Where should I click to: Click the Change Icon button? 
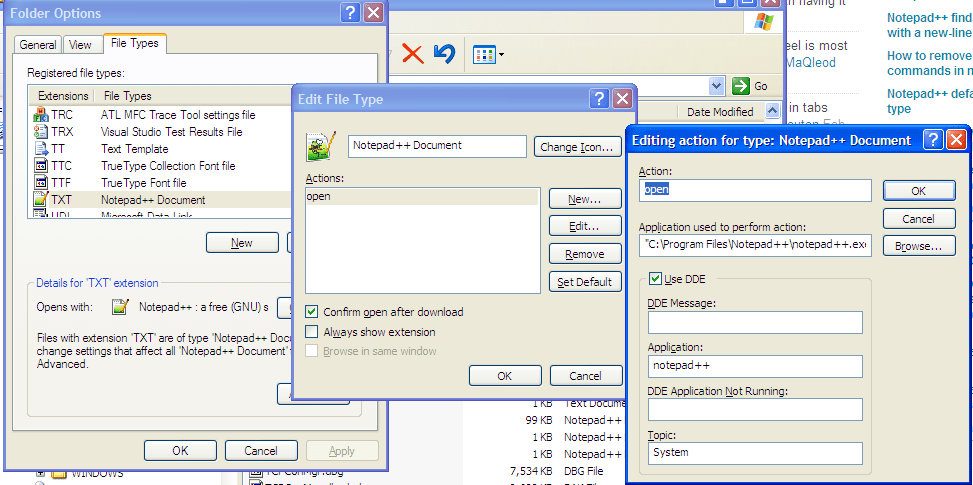tap(578, 147)
